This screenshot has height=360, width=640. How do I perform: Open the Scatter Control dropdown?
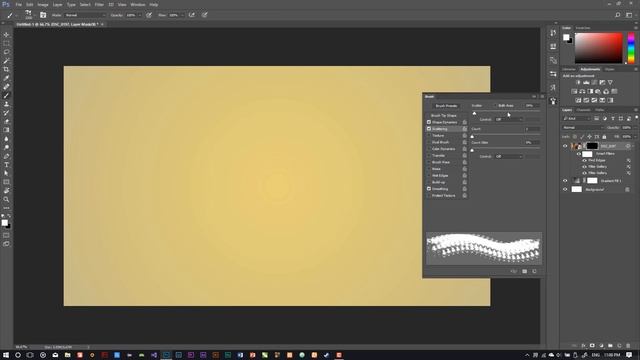pyautogui.click(x=509, y=120)
